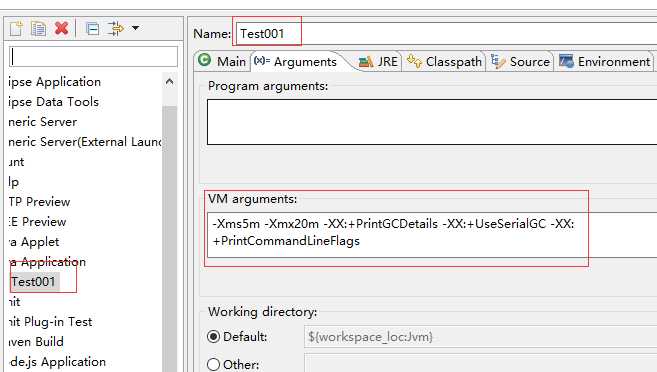Collapse all configuration tree items
This screenshot has height=372, width=657.
tap(92, 28)
